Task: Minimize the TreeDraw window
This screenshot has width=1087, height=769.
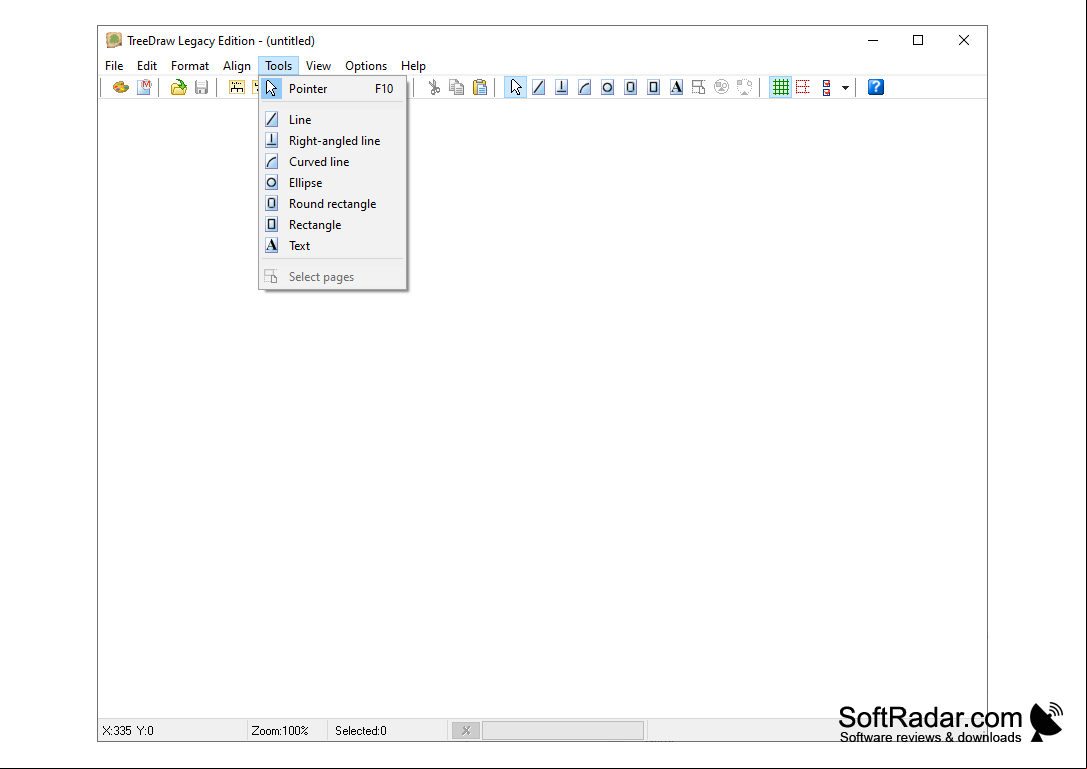Action: tap(873, 40)
